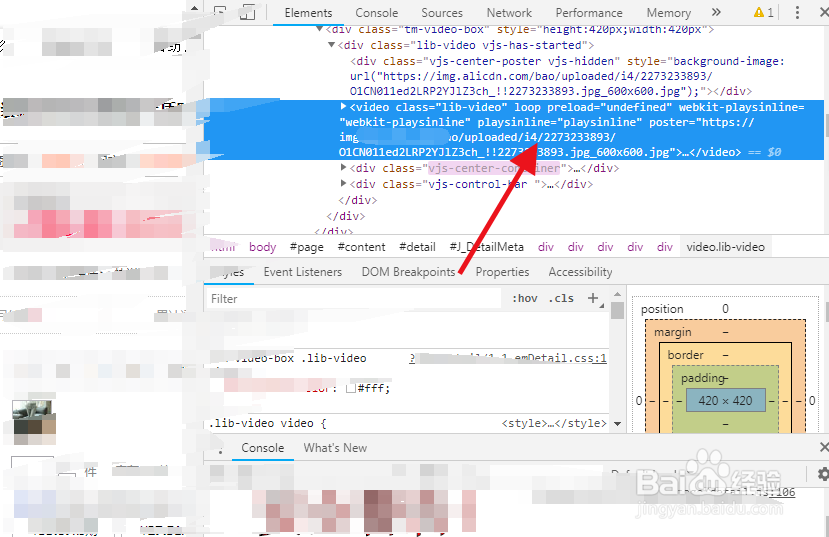Switch to the Sources tab
Image resolution: width=829 pixels, height=537 pixels.
[442, 13]
